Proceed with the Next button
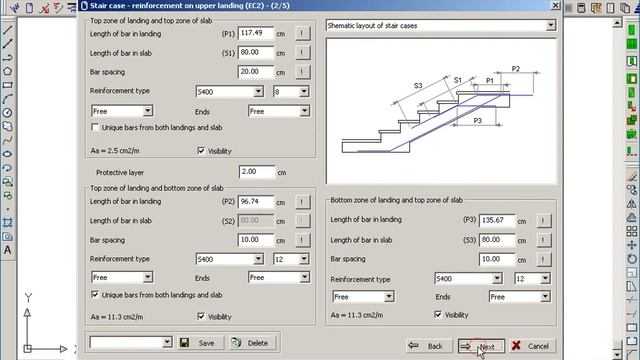640x360 pixels. (481, 346)
